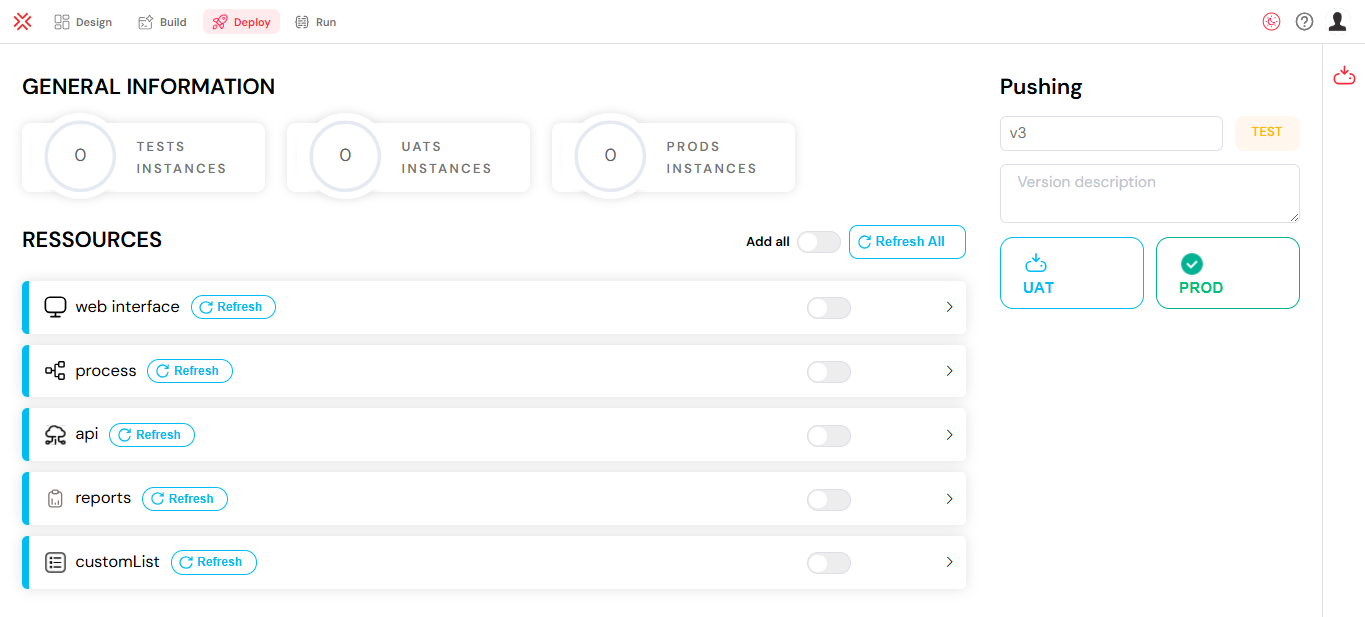Image resolution: width=1365 pixels, height=617 pixels.
Task: Click the customList list icon
Action: point(55,563)
